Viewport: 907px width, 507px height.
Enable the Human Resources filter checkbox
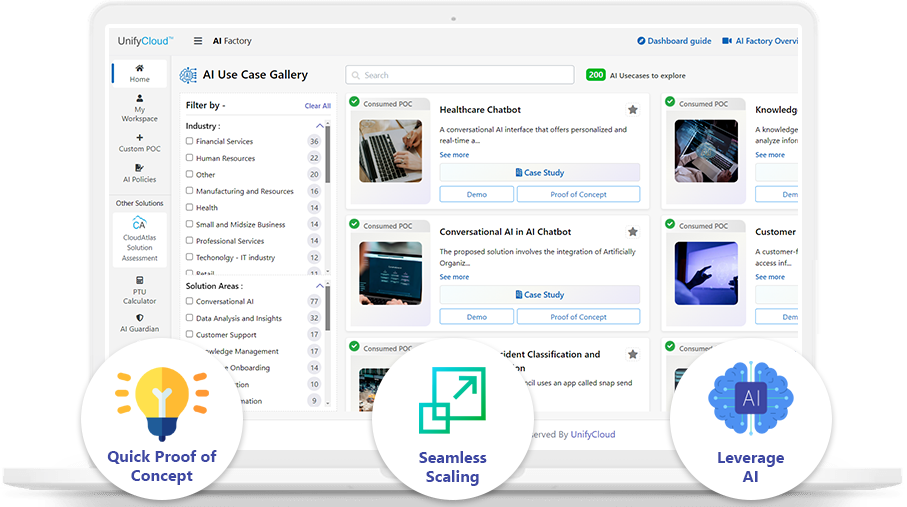(x=190, y=158)
